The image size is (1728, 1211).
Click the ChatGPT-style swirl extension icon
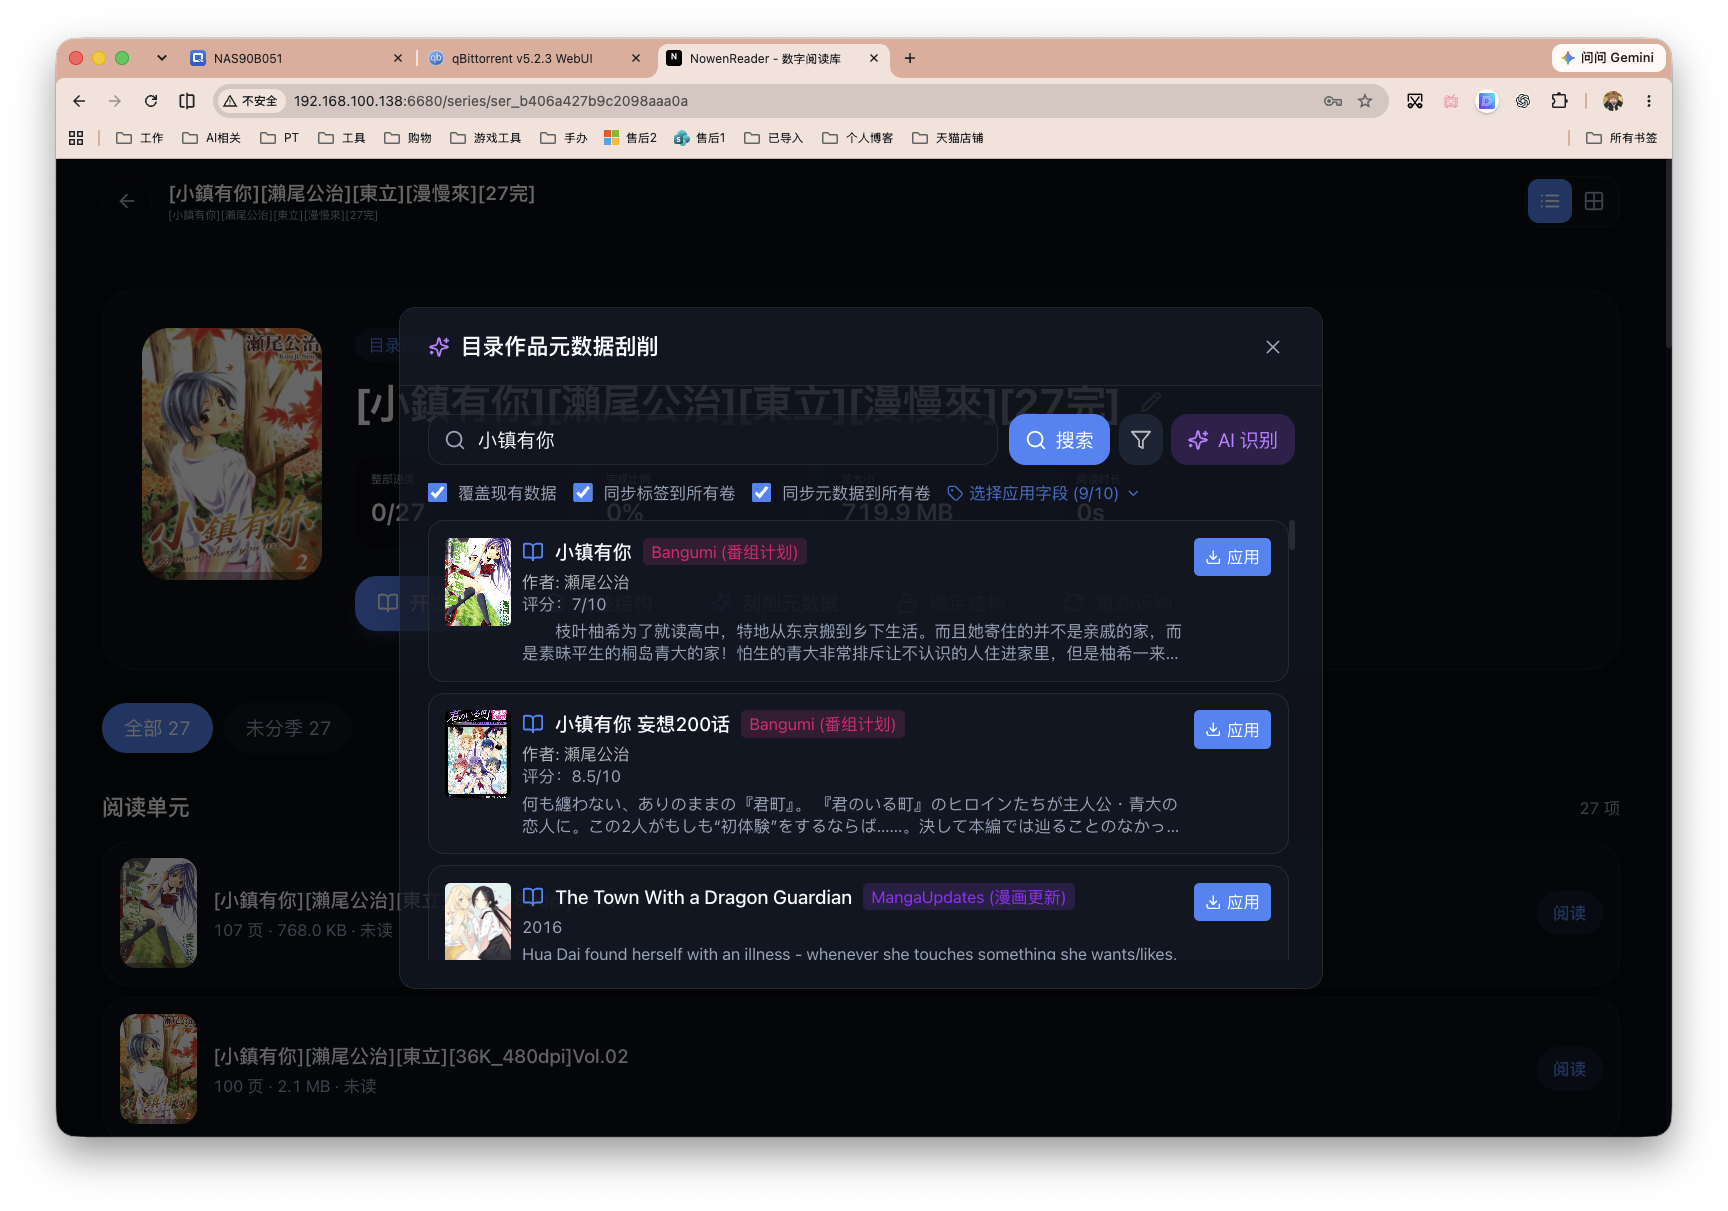pyautogui.click(x=1523, y=101)
